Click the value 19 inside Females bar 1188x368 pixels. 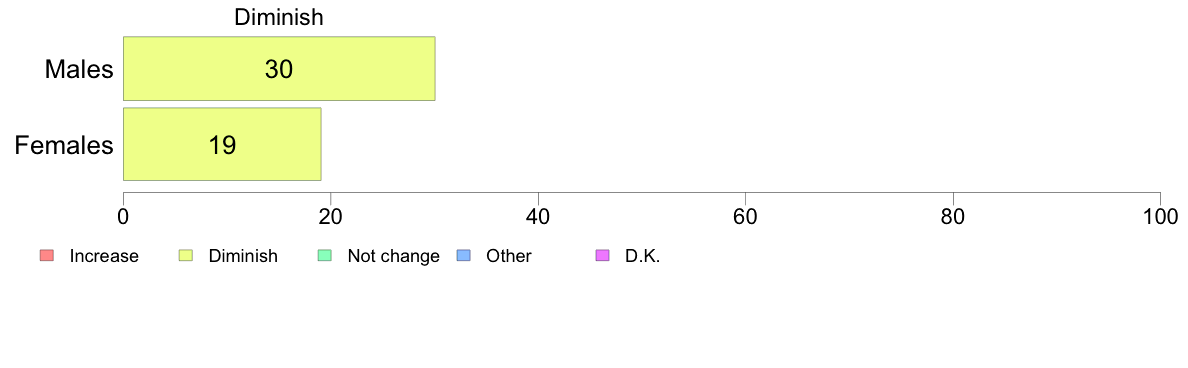pyautogui.click(x=222, y=145)
